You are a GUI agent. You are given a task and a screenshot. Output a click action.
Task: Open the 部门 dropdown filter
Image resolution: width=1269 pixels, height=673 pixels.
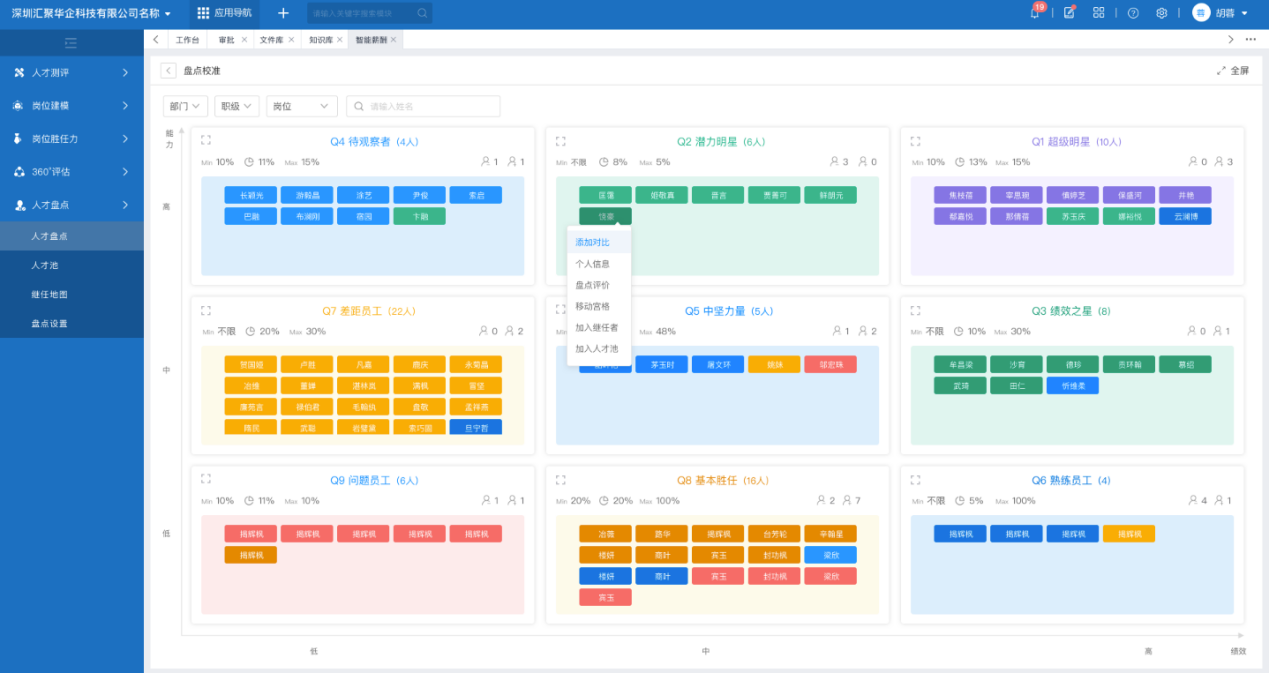(x=185, y=106)
